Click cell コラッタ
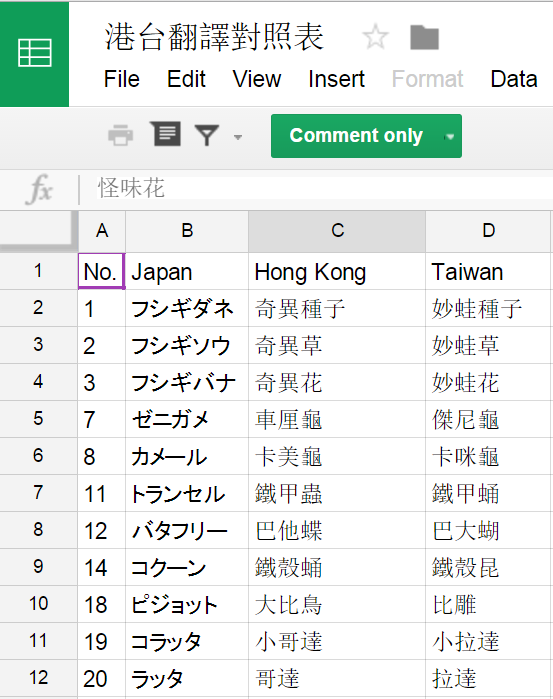The image size is (553, 699). click(x=187, y=641)
